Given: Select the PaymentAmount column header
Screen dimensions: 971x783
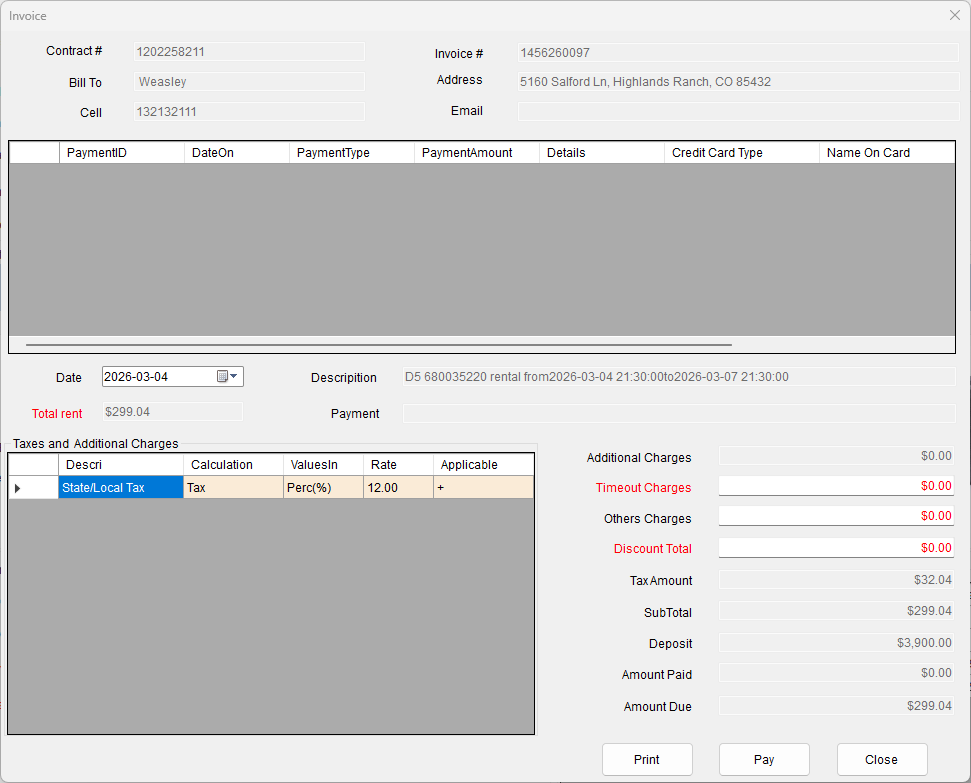Looking at the screenshot, I should point(476,153).
